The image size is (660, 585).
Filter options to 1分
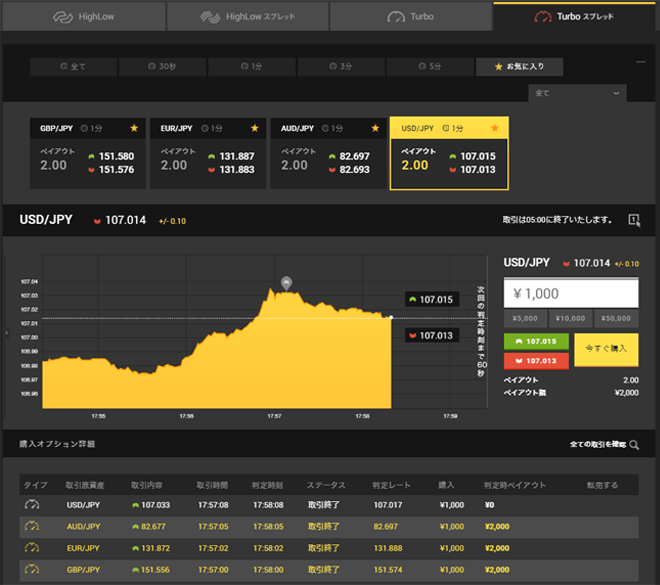point(252,66)
